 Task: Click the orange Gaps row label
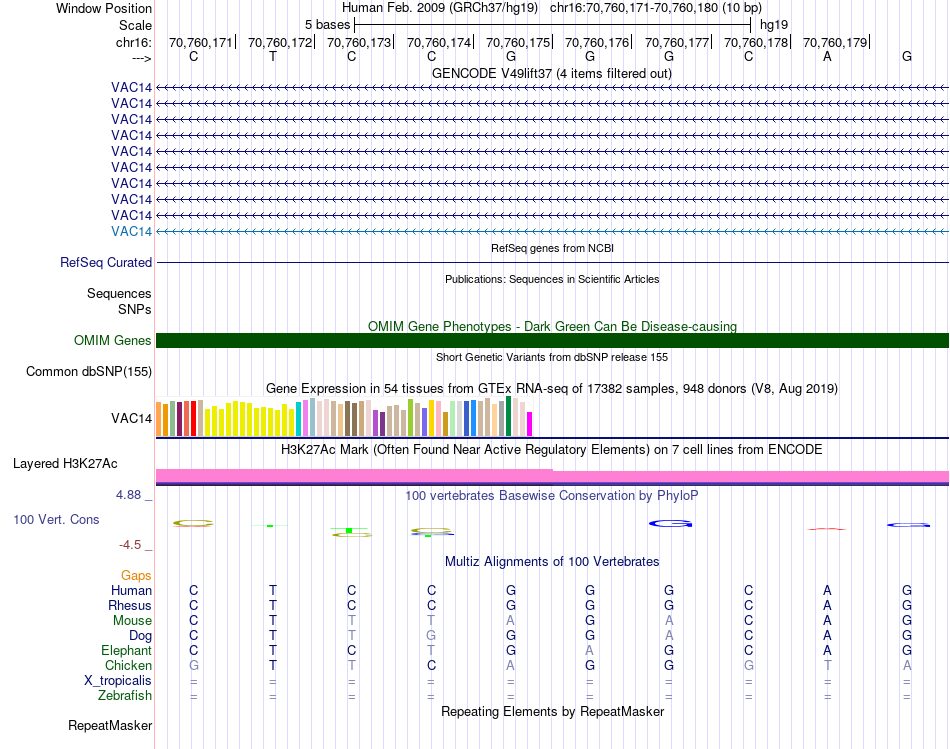click(x=136, y=575)
